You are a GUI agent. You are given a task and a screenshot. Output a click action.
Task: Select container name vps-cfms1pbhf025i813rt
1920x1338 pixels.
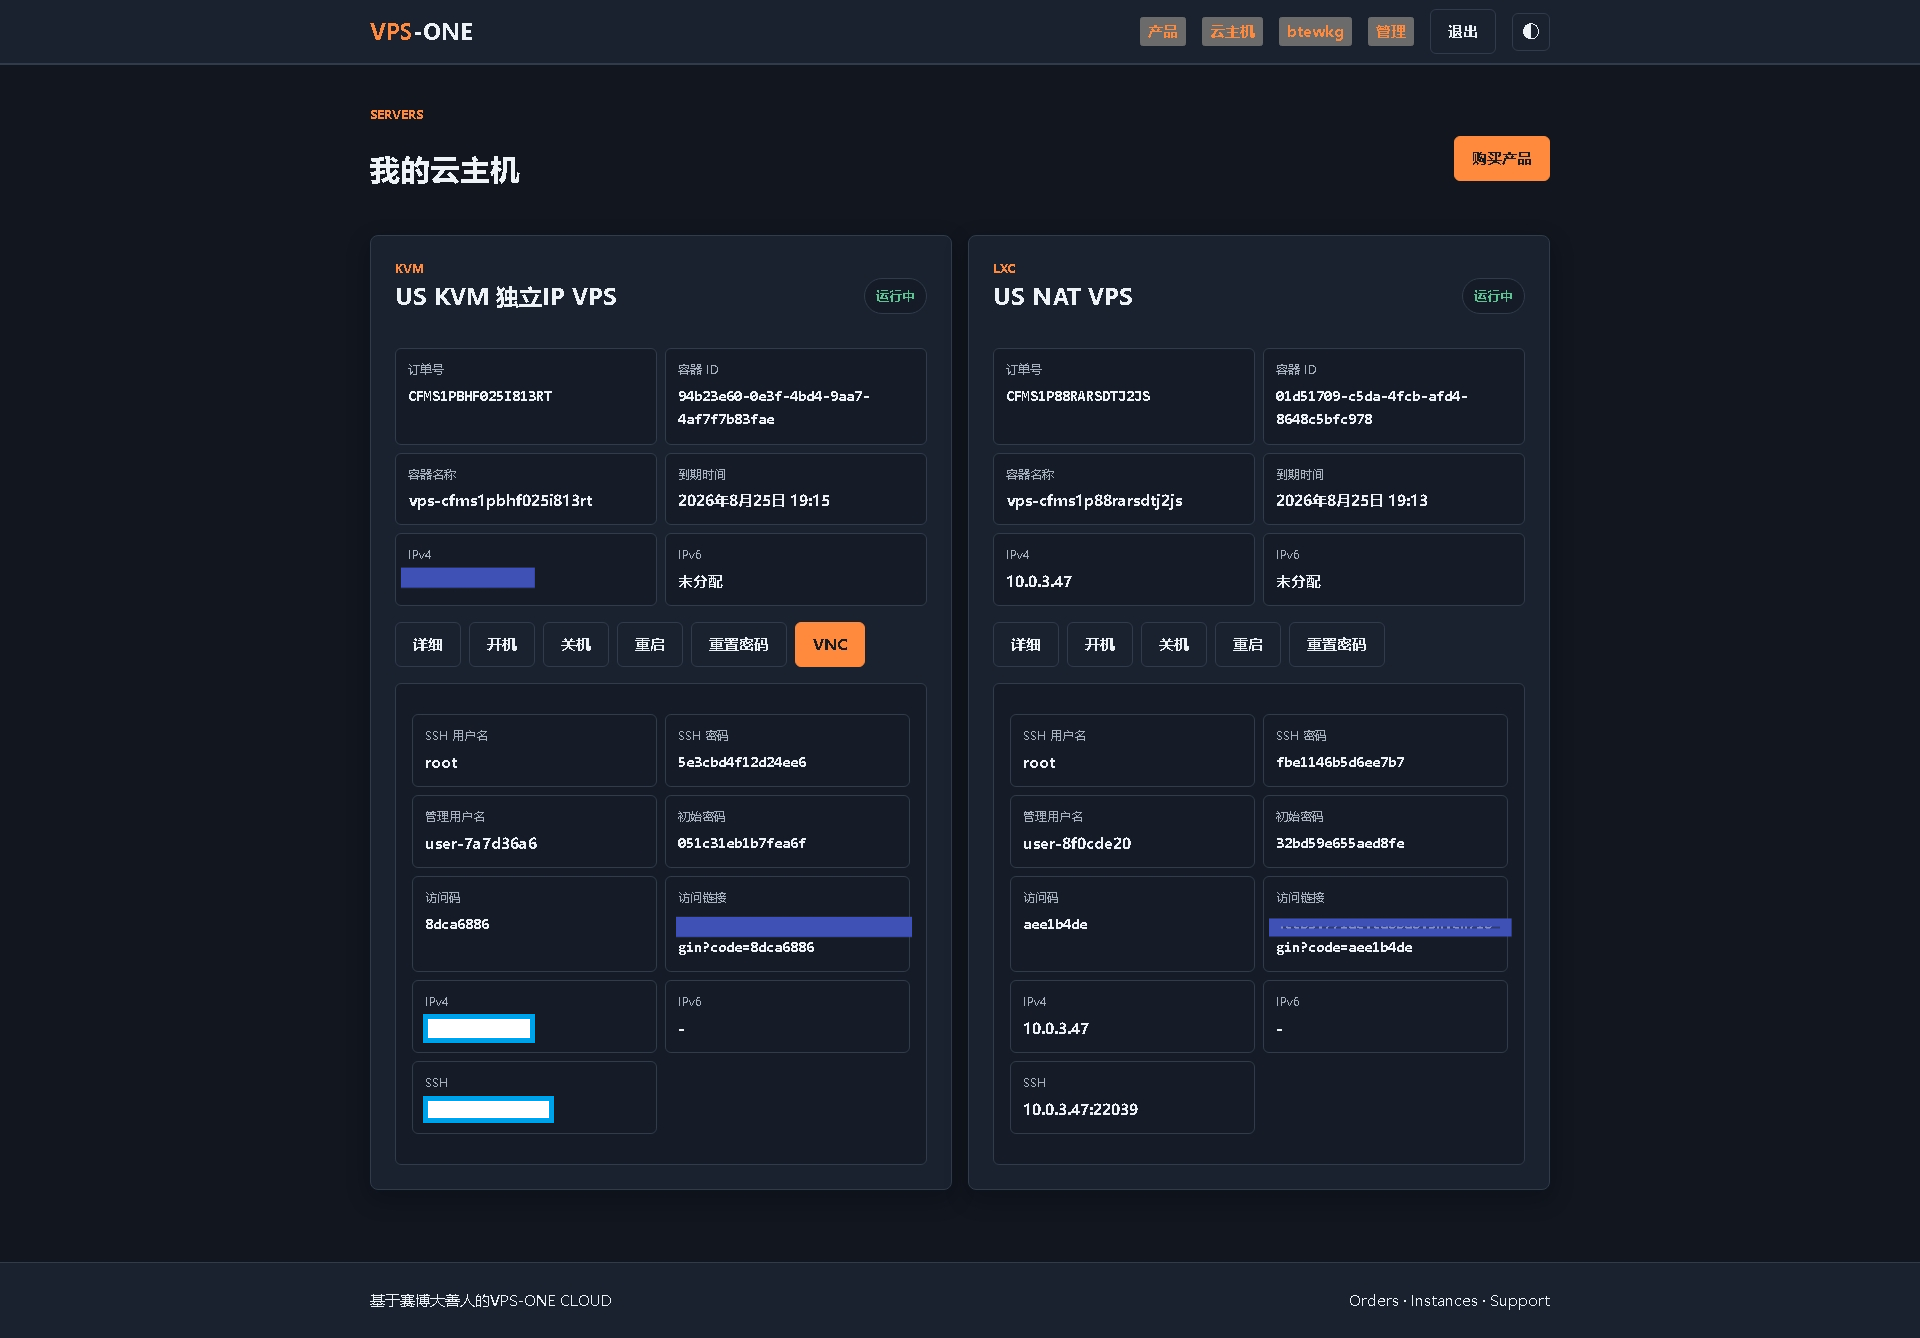500,500
